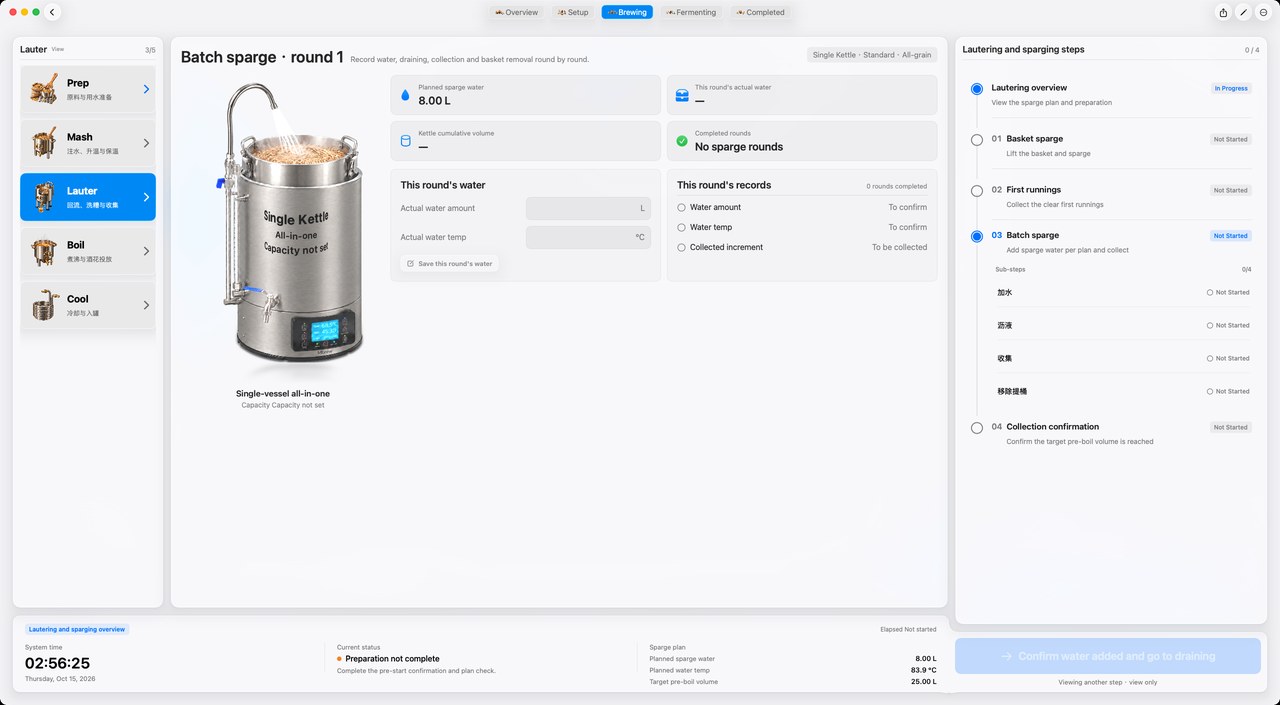The height and width of the screenshot is (705, 1280).
Task: Click the green check Completed rounds icon
Action: tap(682, 141)
